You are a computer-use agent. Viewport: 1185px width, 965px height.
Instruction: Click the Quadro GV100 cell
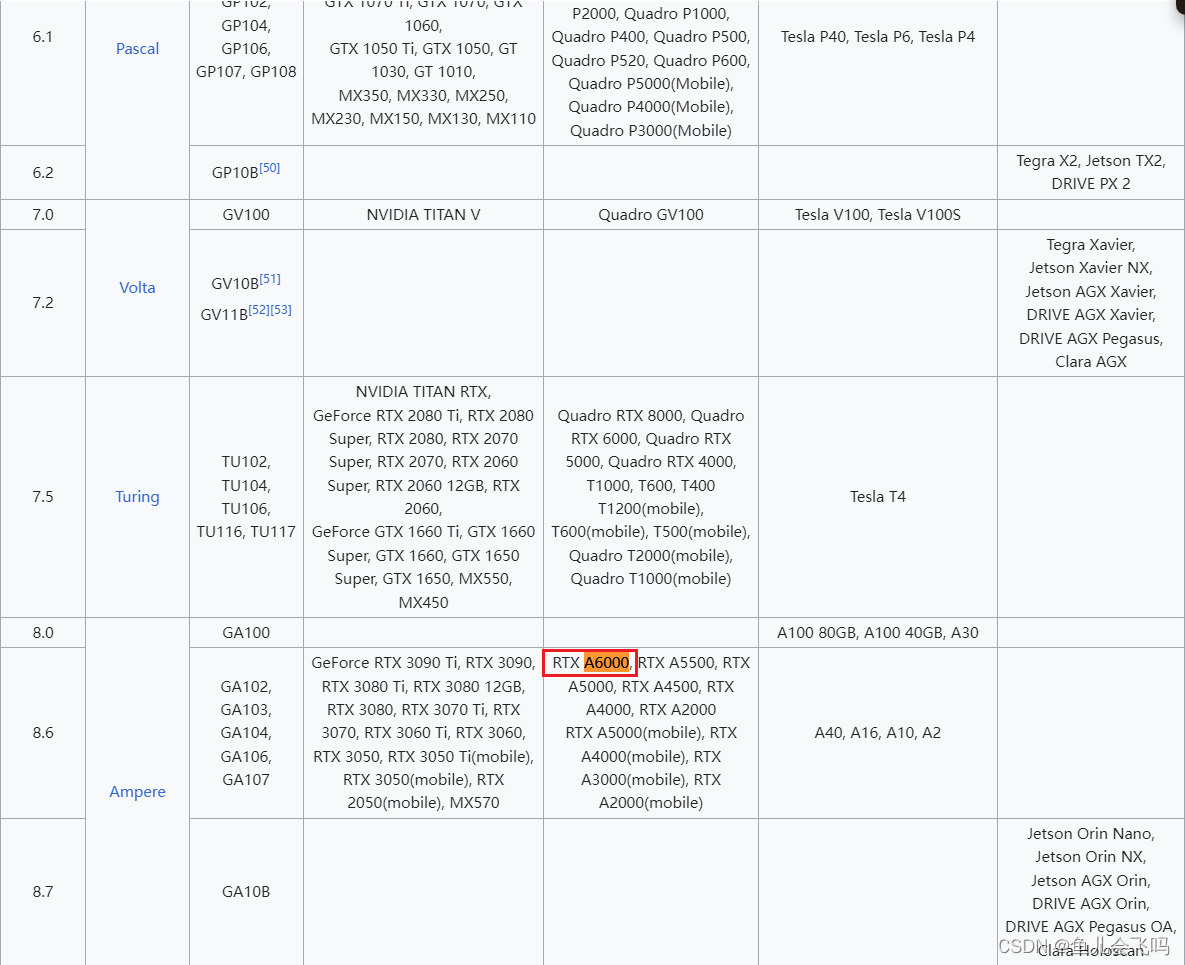tap(651, 215)
